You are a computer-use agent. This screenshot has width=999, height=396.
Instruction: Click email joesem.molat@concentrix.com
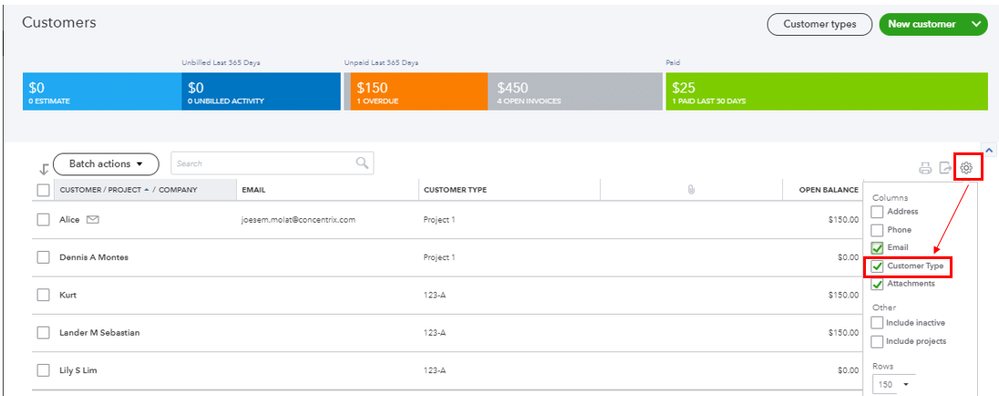pyautogui.click(x=298, y=220)
